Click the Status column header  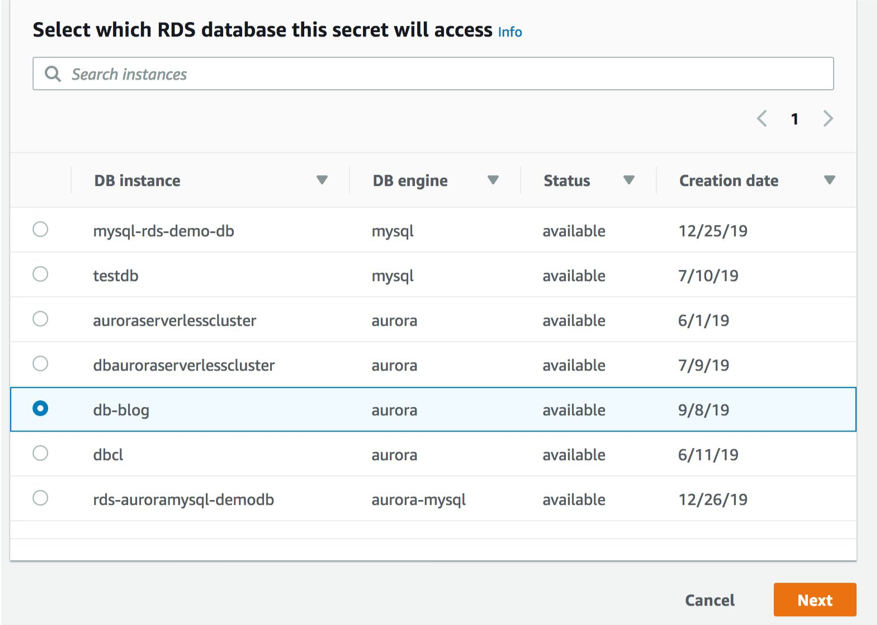[567, 180]
